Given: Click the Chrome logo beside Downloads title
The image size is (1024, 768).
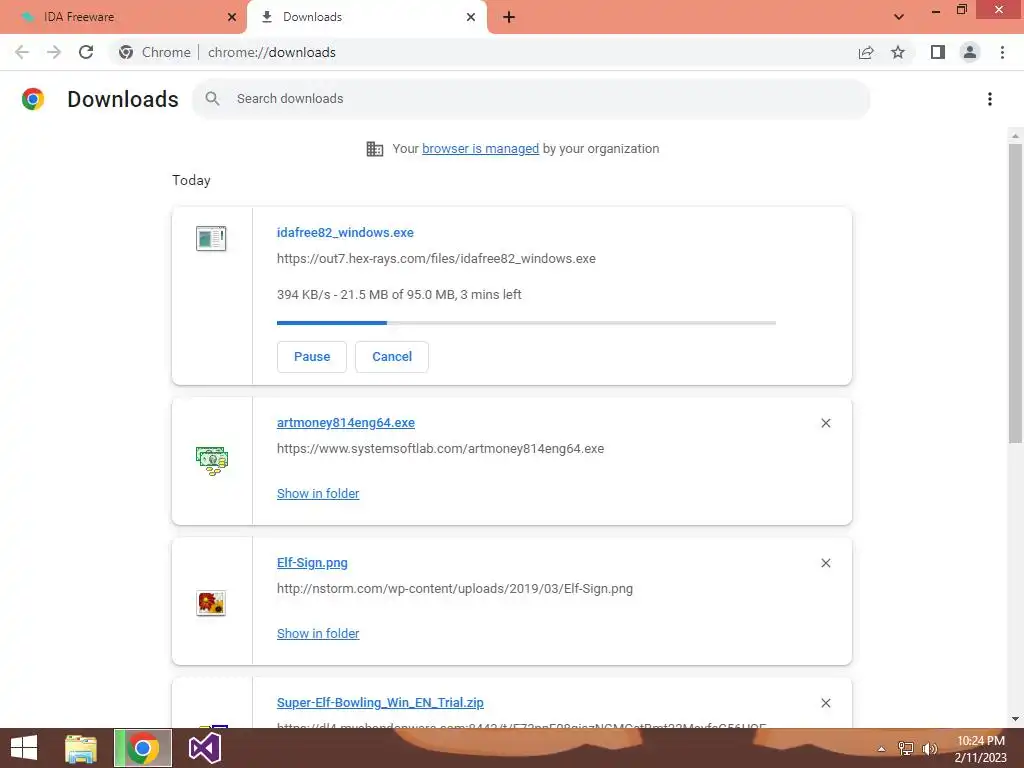Looking at the screenshot, I should pos(33,99).
